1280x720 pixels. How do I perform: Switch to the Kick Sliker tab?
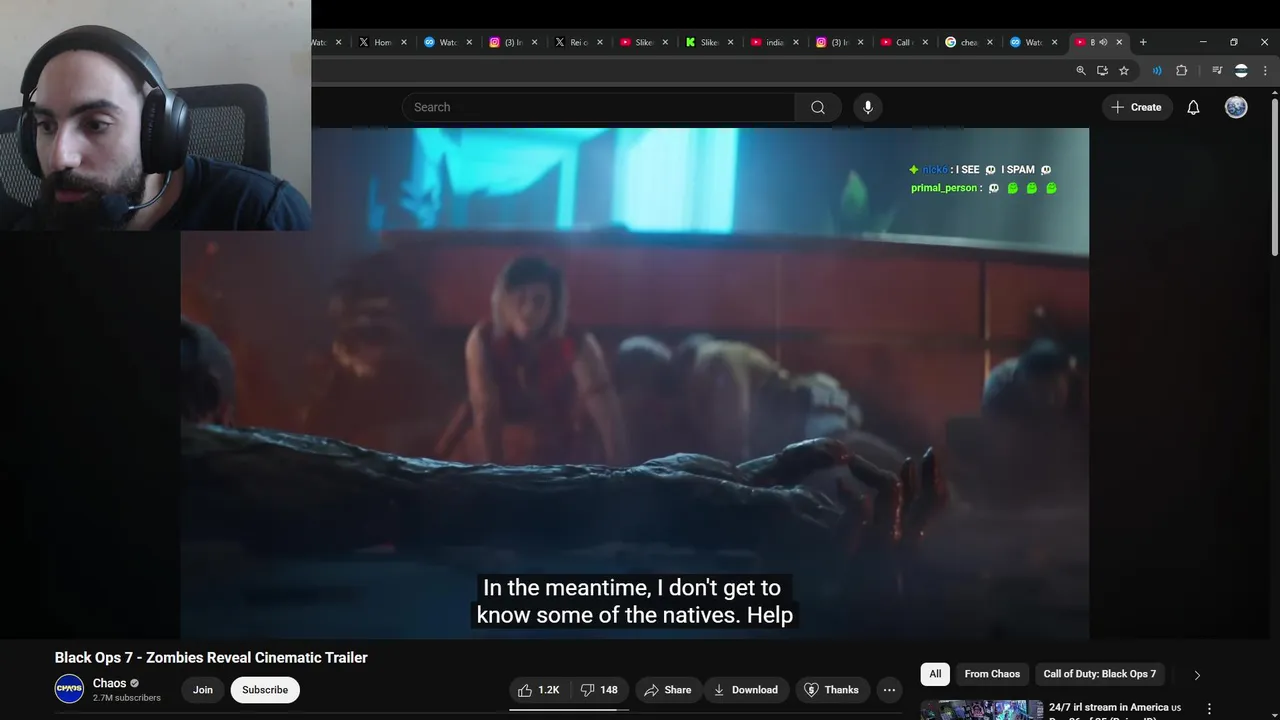709,42
